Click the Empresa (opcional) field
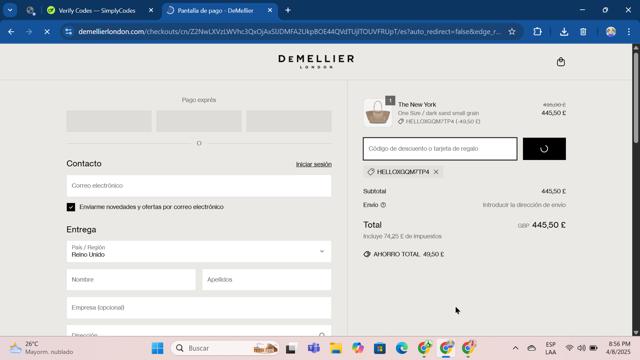640x360 pixels. [x=199, y=308]
